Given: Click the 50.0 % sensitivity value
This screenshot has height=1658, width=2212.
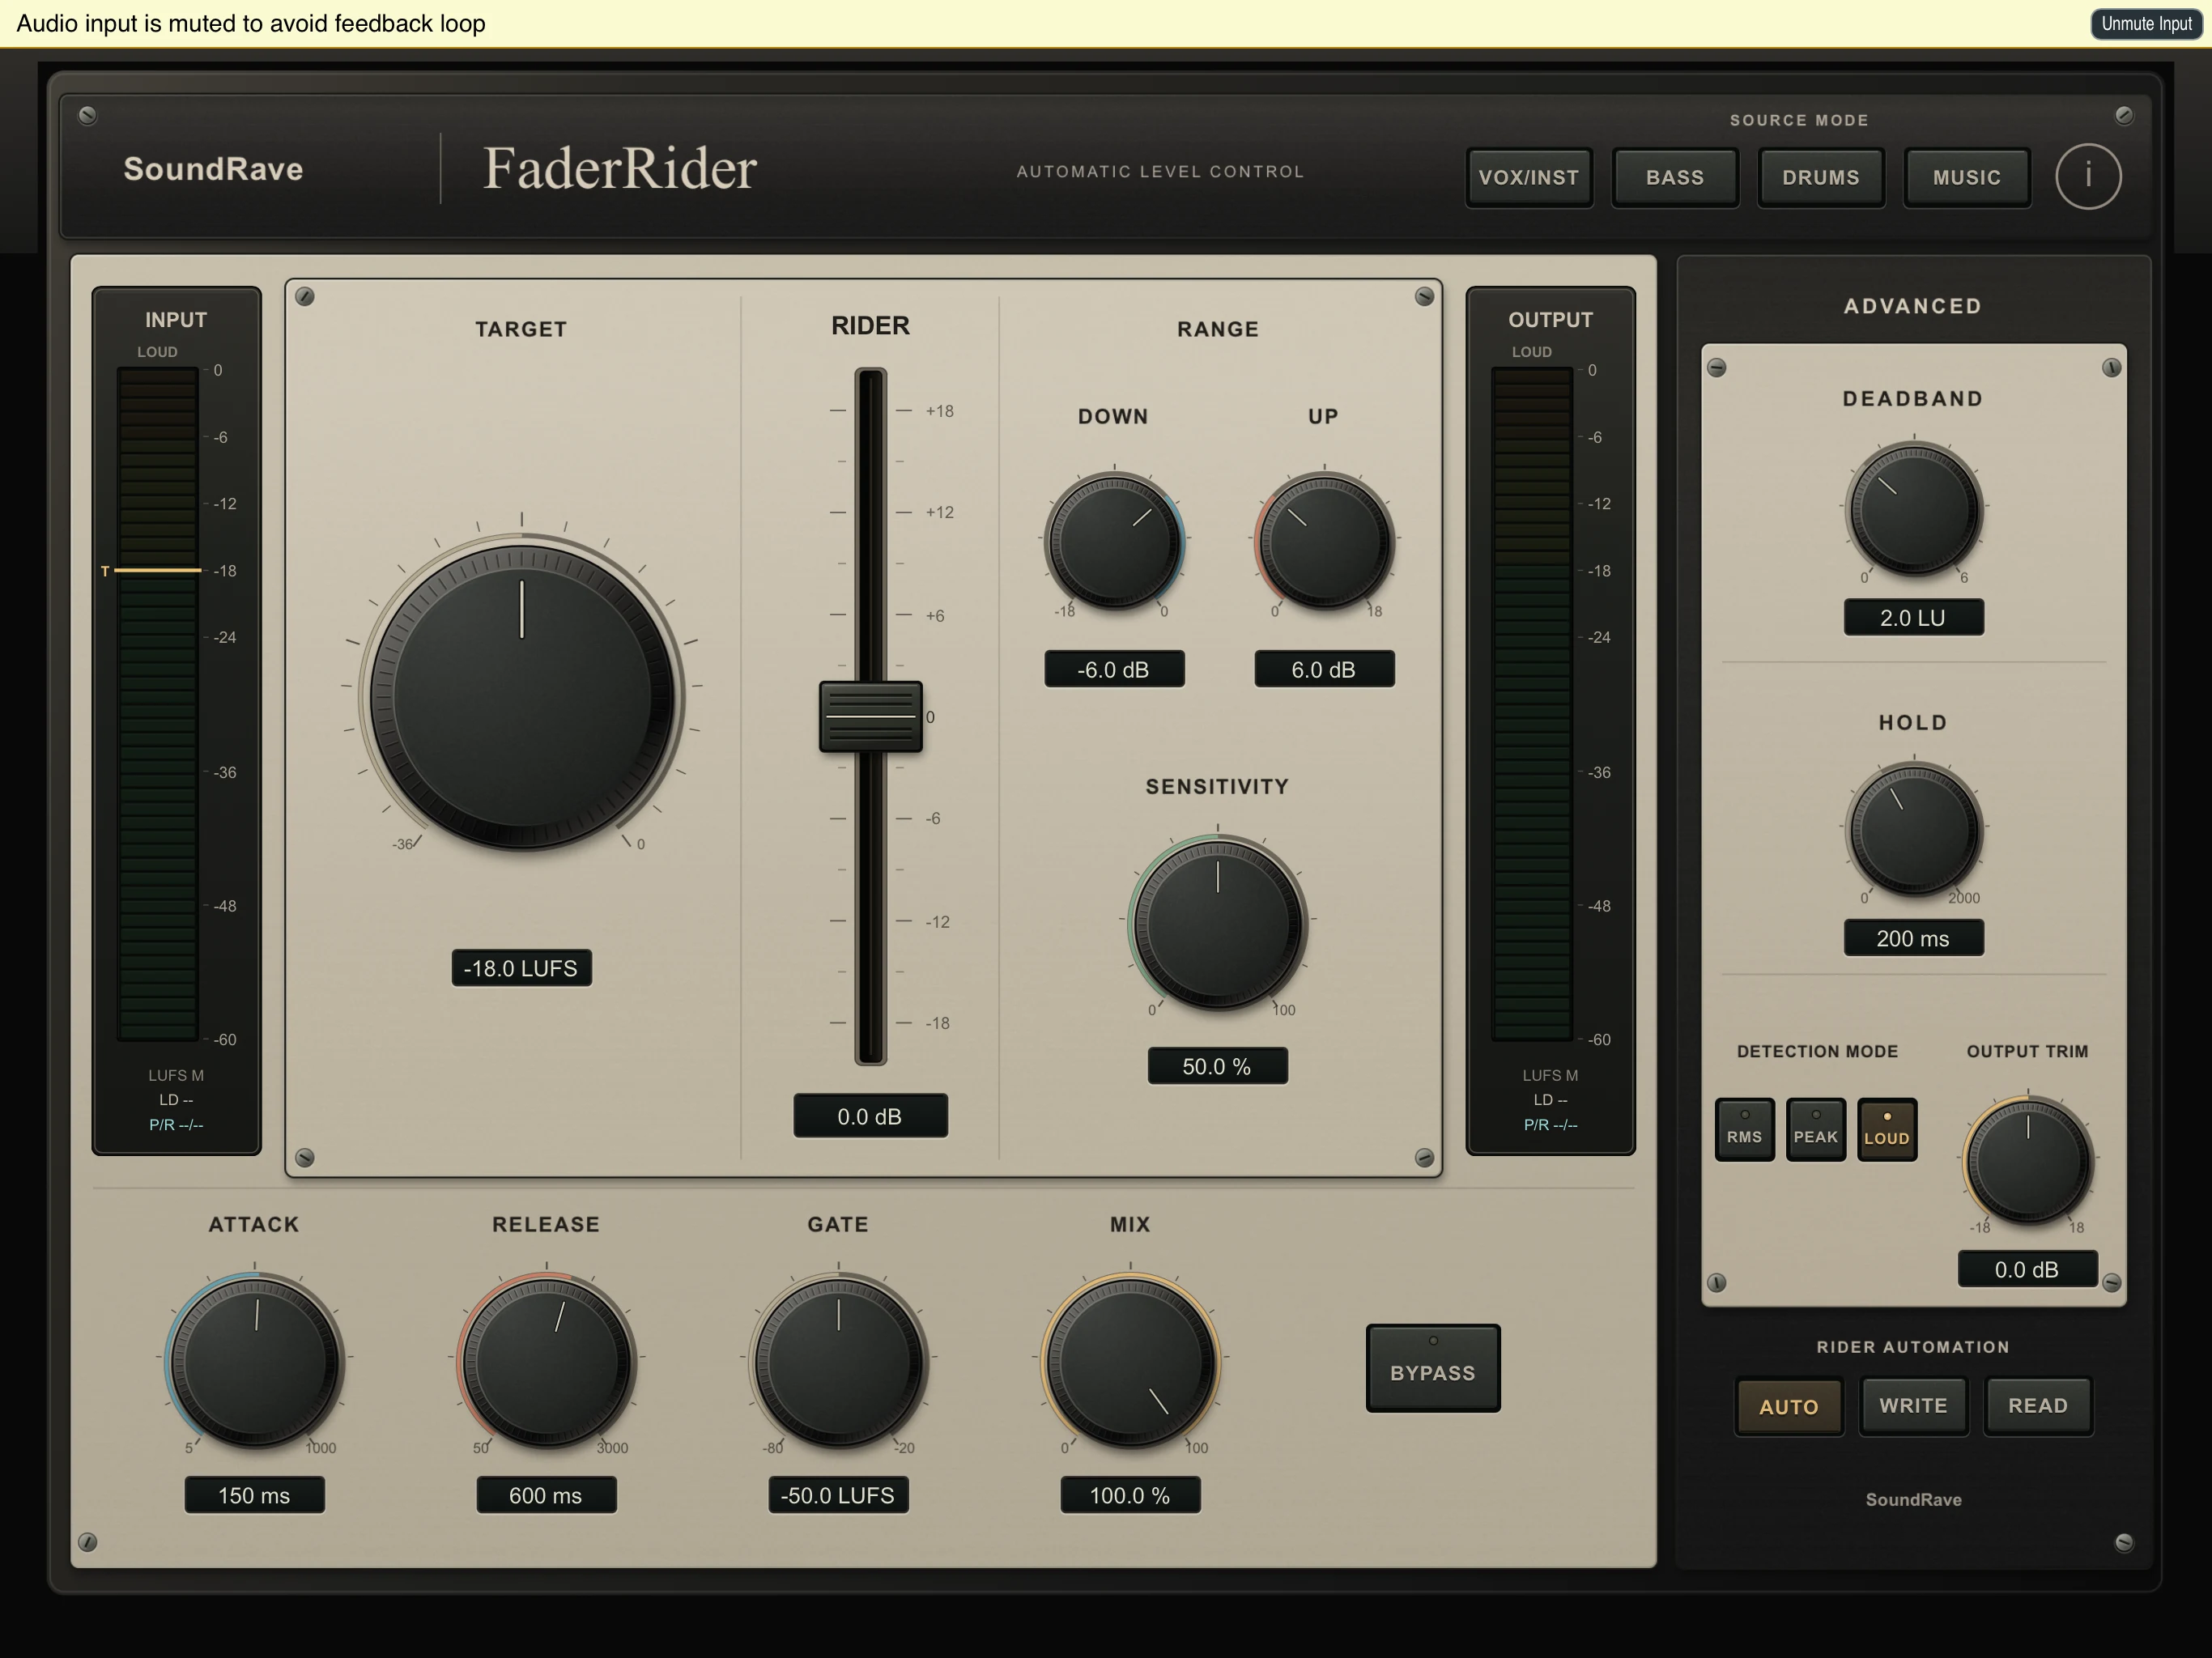Looking at the screenshot, I should click(x=1217, y=1066).
